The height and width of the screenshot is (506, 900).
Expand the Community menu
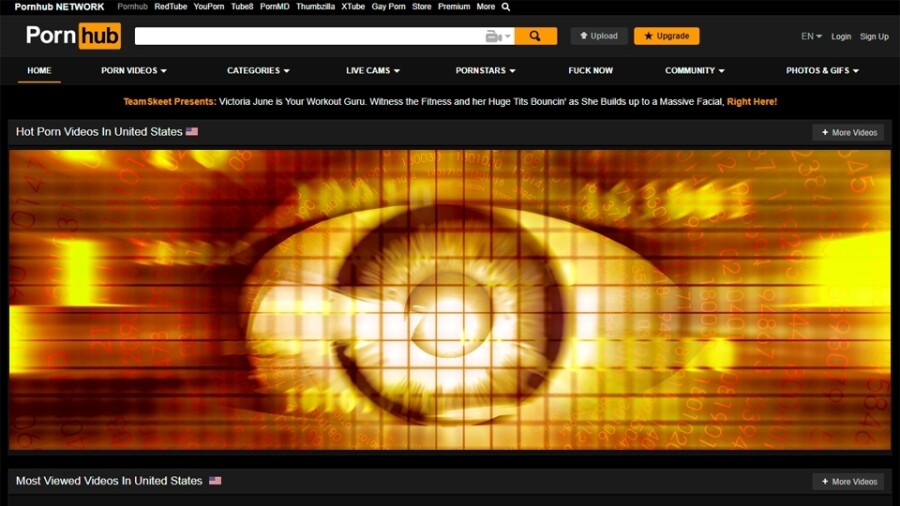pyautogui.click(x=694, y=71)
